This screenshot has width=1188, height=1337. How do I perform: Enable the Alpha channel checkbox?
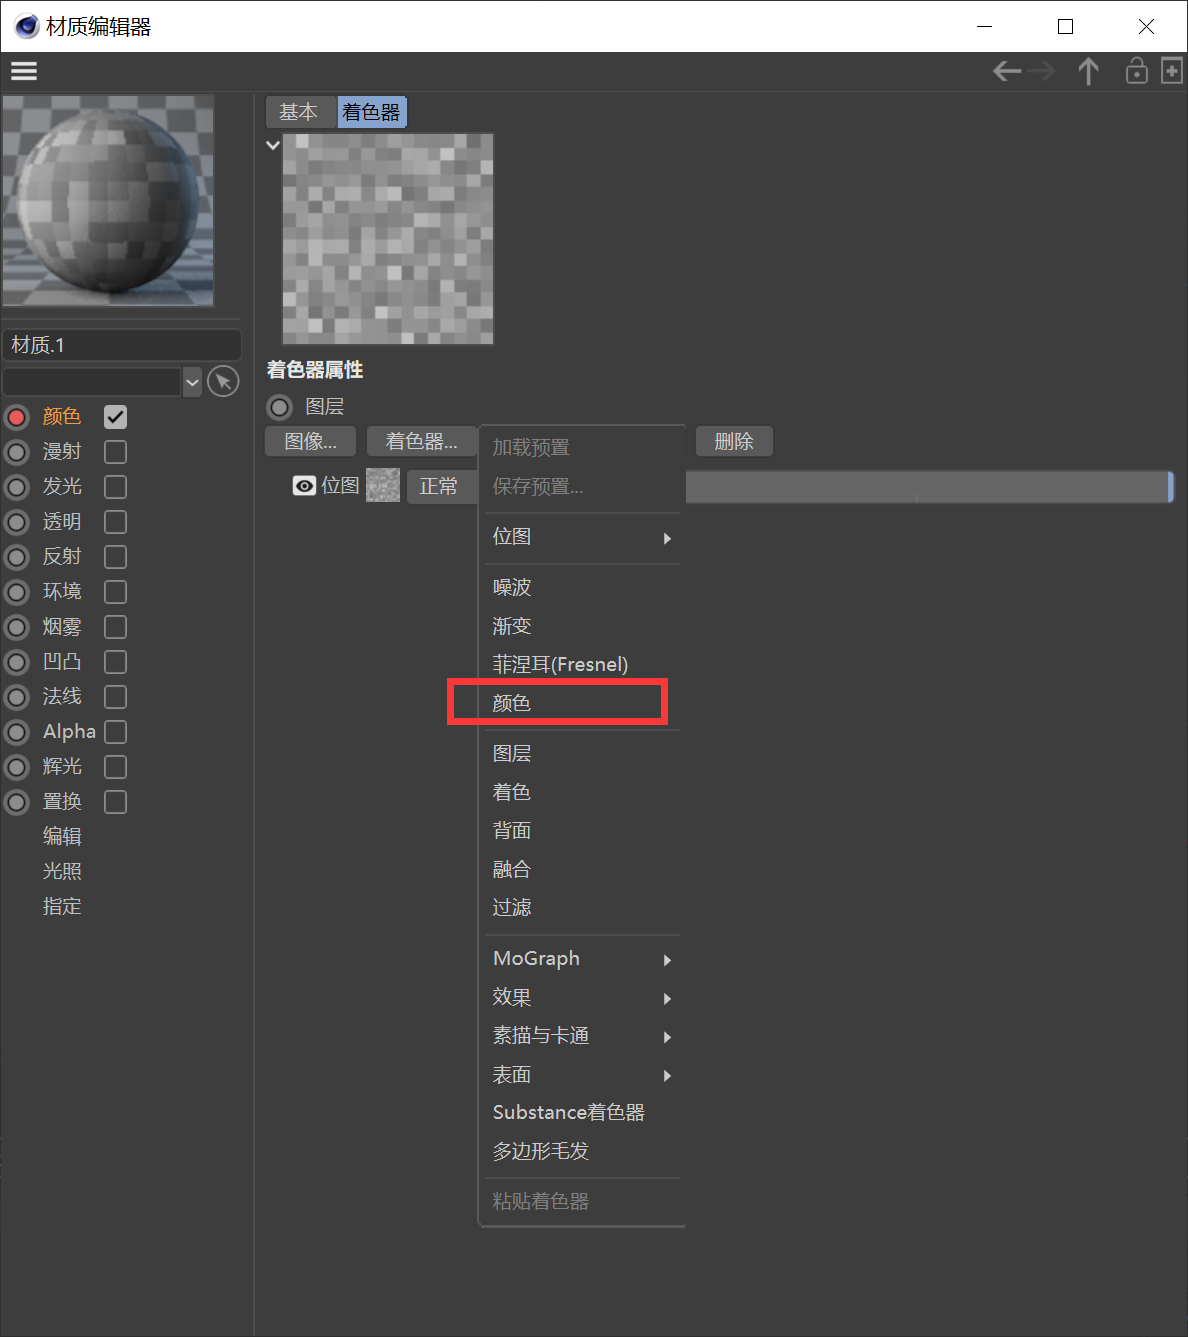coord(116,732)
